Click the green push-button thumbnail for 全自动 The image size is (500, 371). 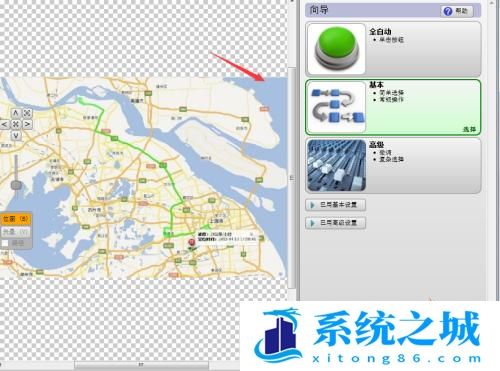click(x=336, y=49)
